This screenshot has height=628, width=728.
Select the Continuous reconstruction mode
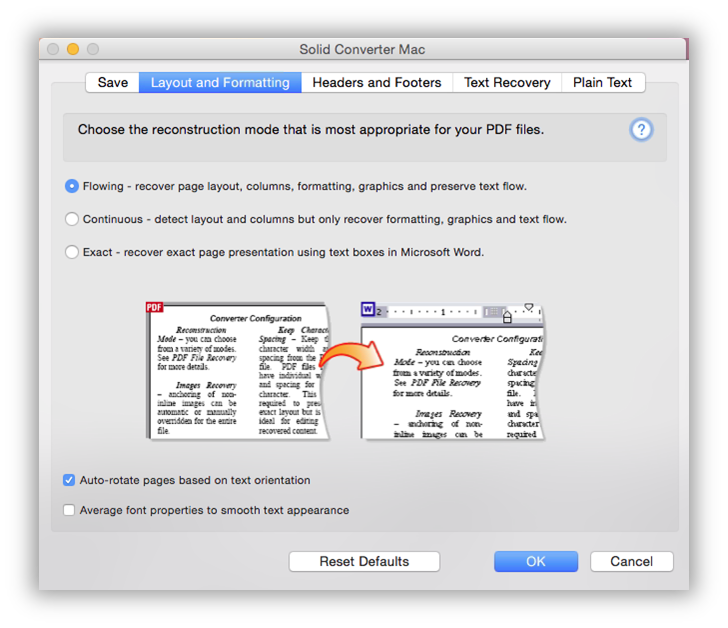tap(72, 219)
